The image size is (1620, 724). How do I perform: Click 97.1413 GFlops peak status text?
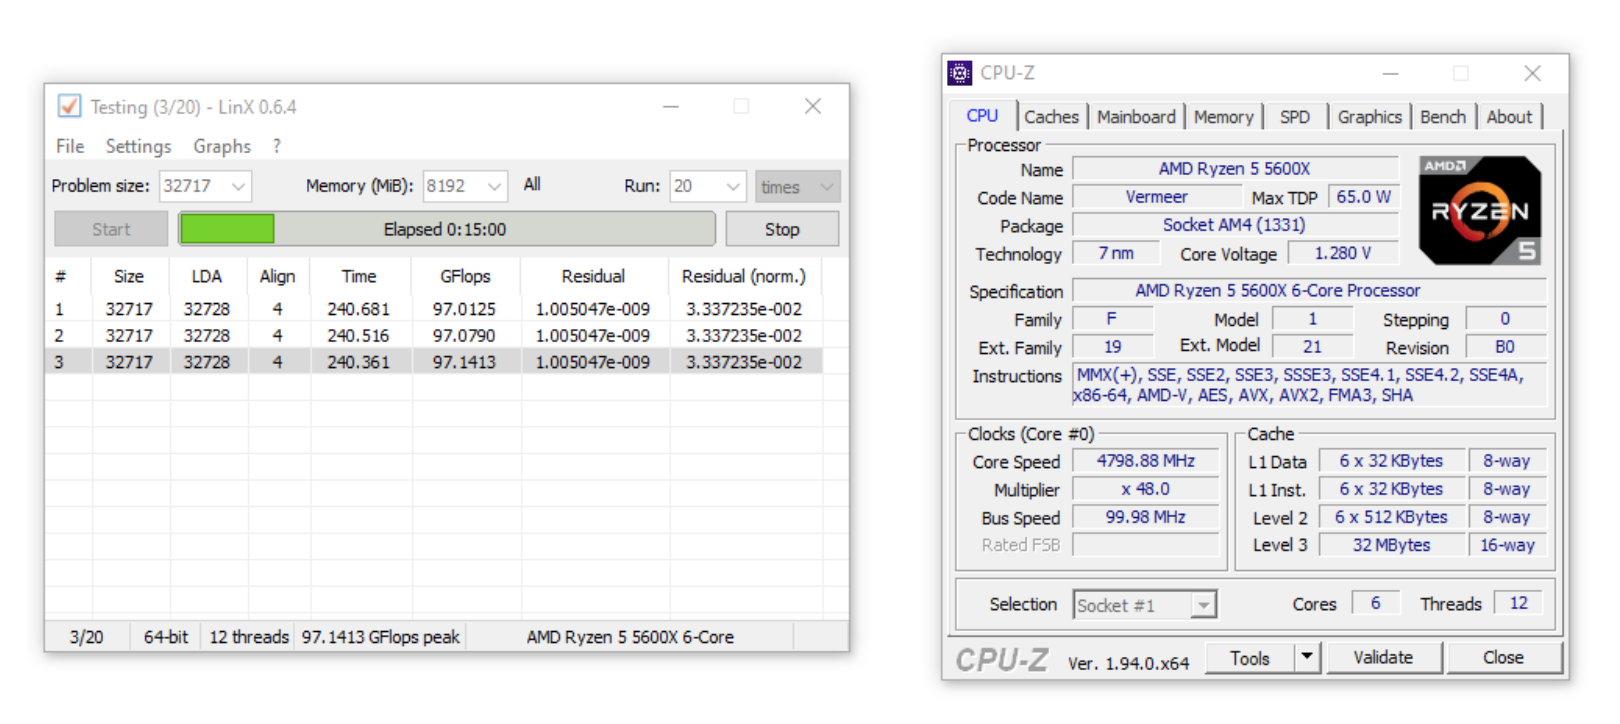click(381, 637)
